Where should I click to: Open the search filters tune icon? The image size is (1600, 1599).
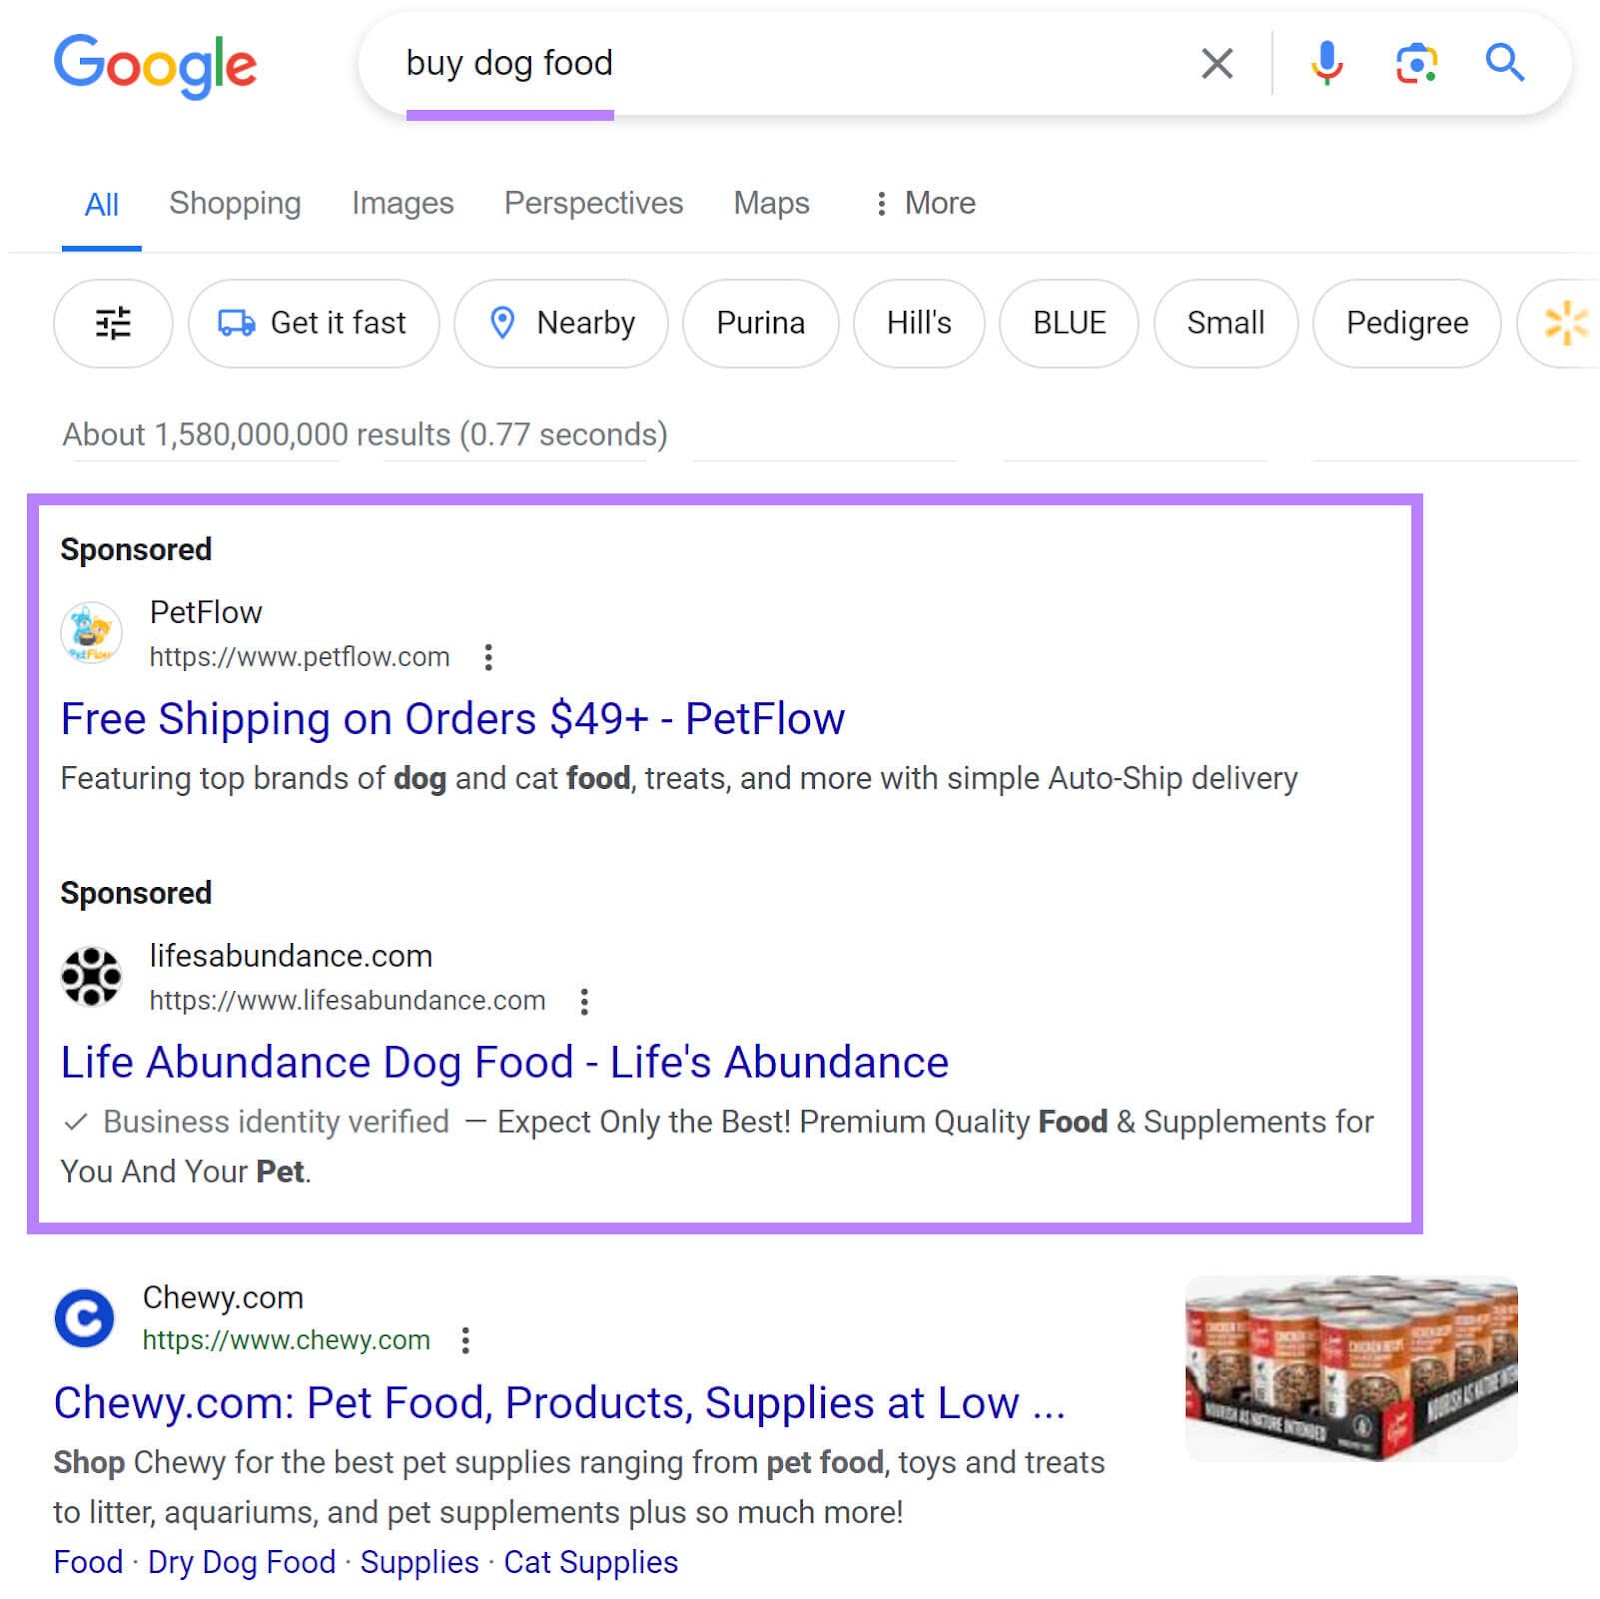click(x=113, y=323)
